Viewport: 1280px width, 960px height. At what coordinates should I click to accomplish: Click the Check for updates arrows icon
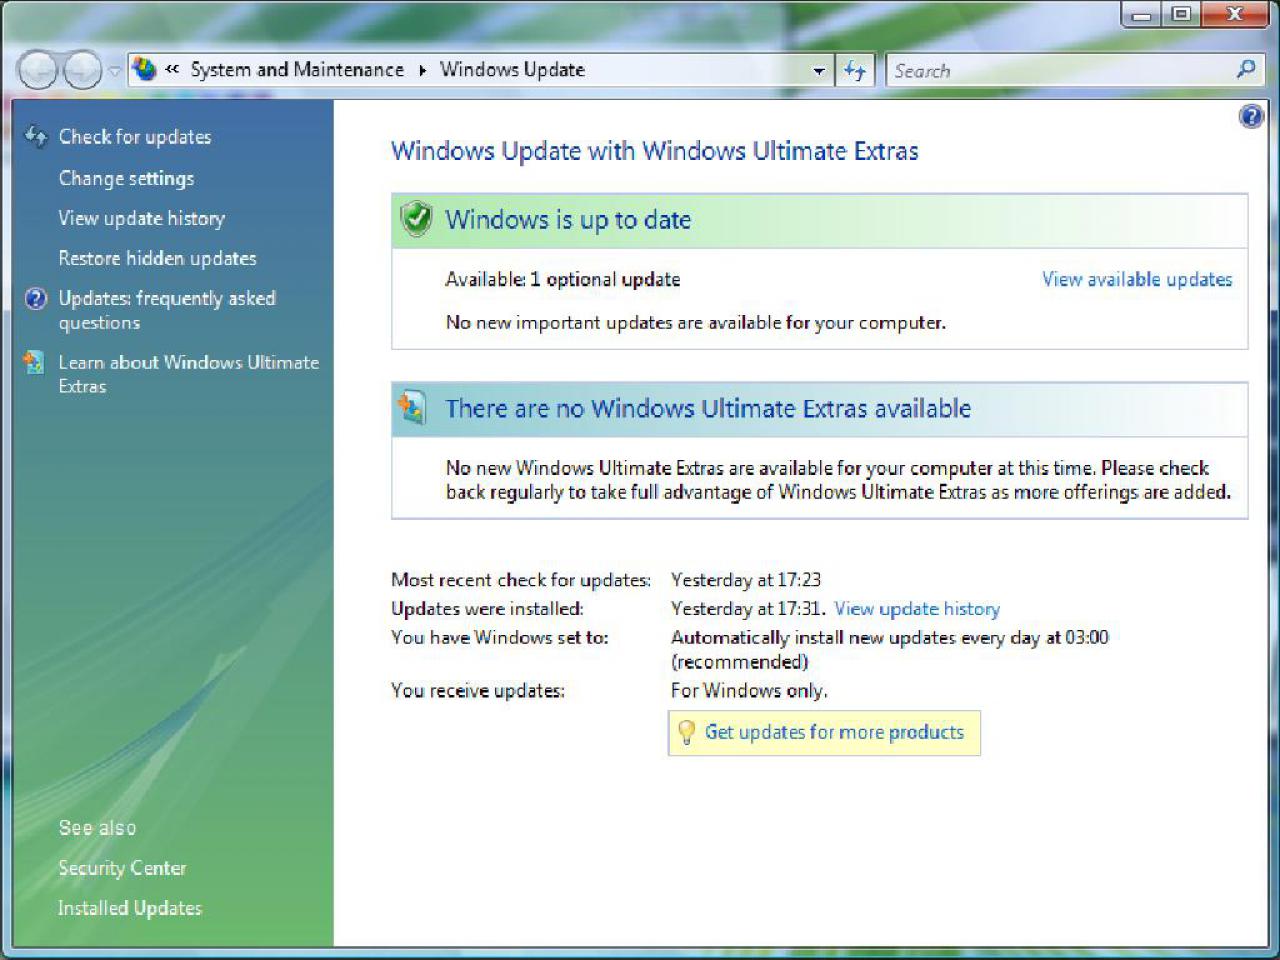point(36,136)
